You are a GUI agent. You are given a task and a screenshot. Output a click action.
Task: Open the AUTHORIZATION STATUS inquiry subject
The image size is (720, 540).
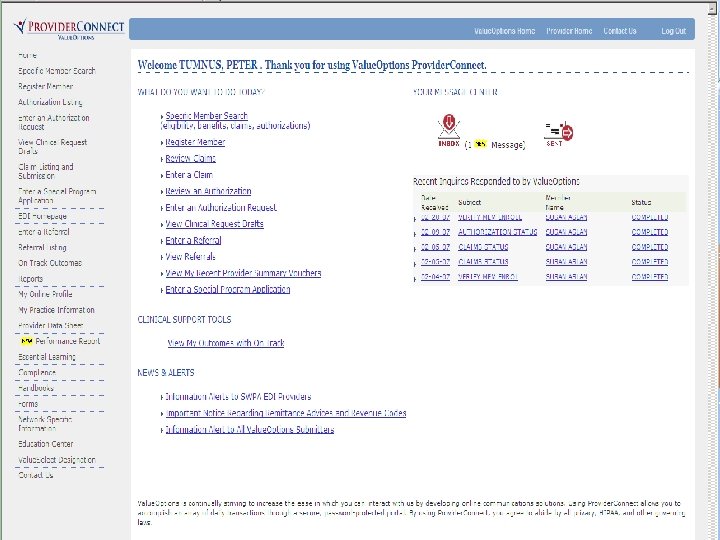(x=497, y=232)
